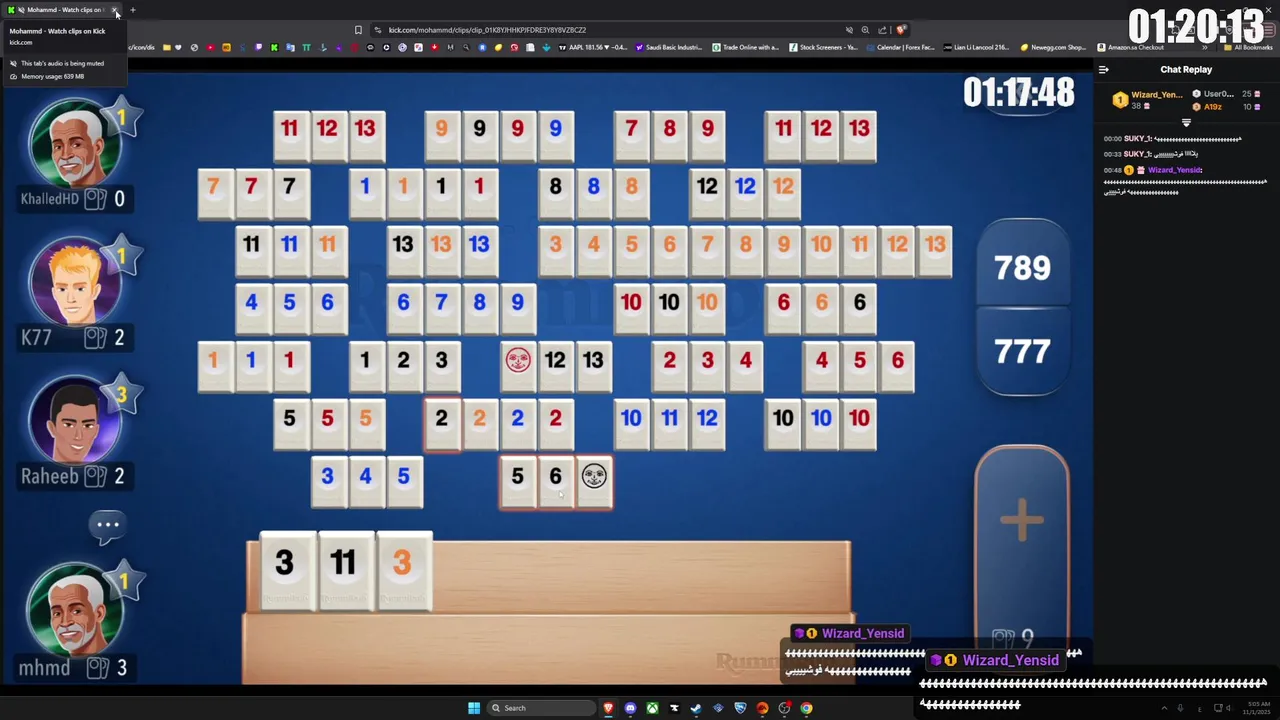
Task: Close the Mohammd Kick browser tab
Action: [x=115, y=10]
